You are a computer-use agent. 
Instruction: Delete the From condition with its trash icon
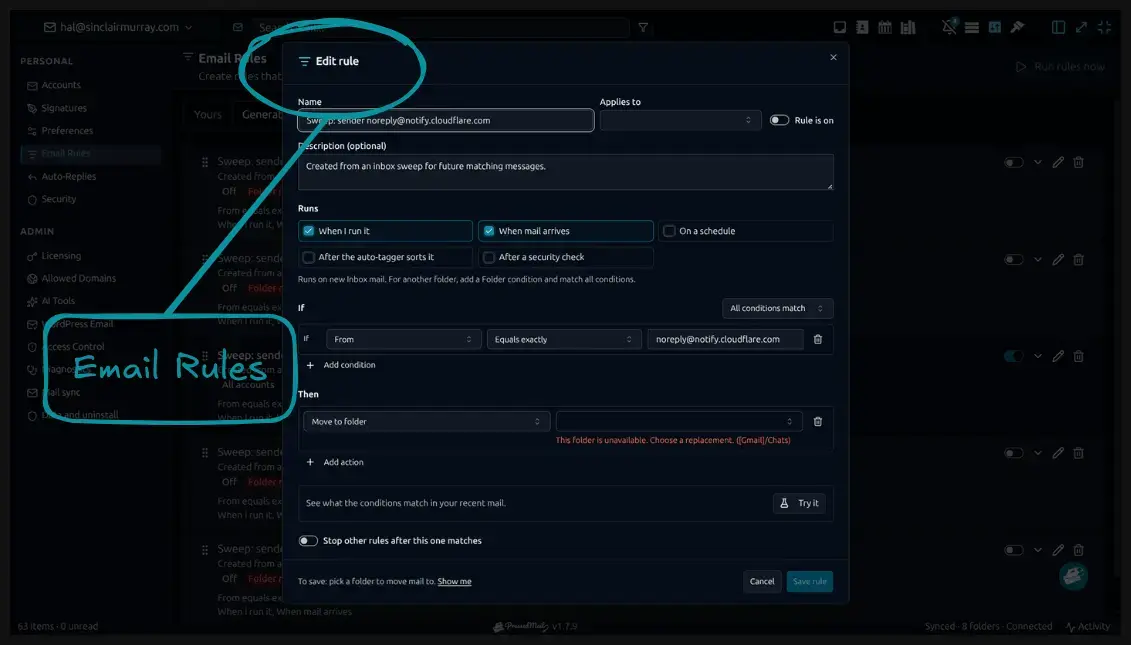[x=817, y=339]
